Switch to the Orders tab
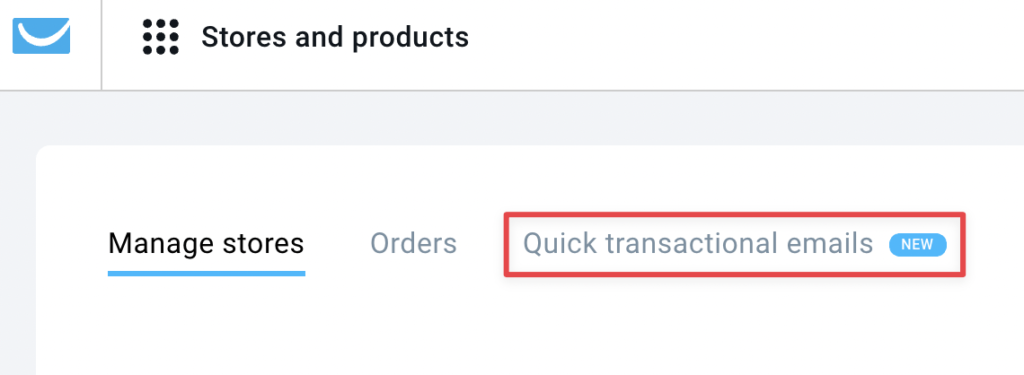 (413, 244)
